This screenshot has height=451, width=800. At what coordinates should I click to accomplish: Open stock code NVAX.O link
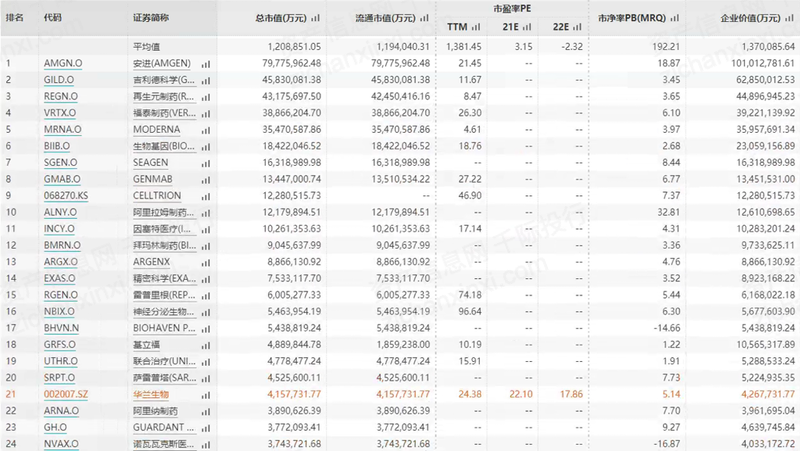tap(61, 444)
